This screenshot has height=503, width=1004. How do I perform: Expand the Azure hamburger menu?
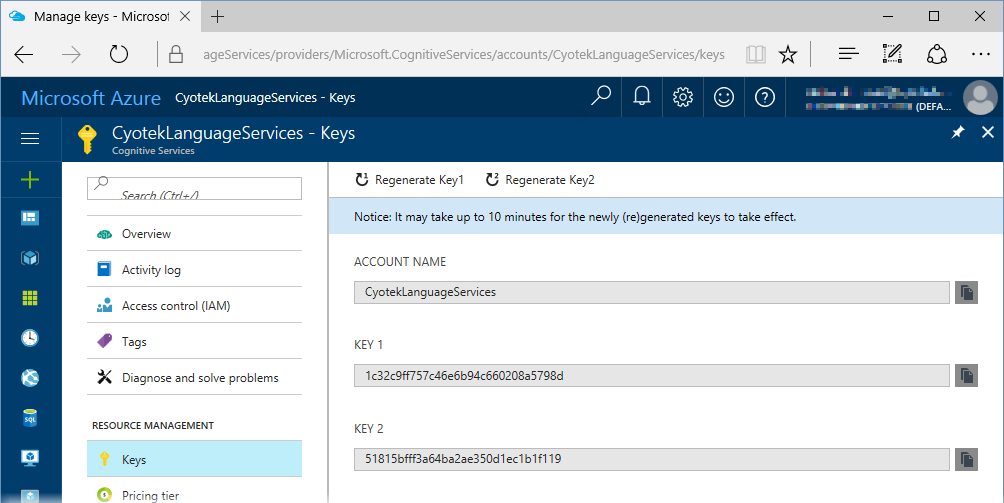(x=30, y=138)
